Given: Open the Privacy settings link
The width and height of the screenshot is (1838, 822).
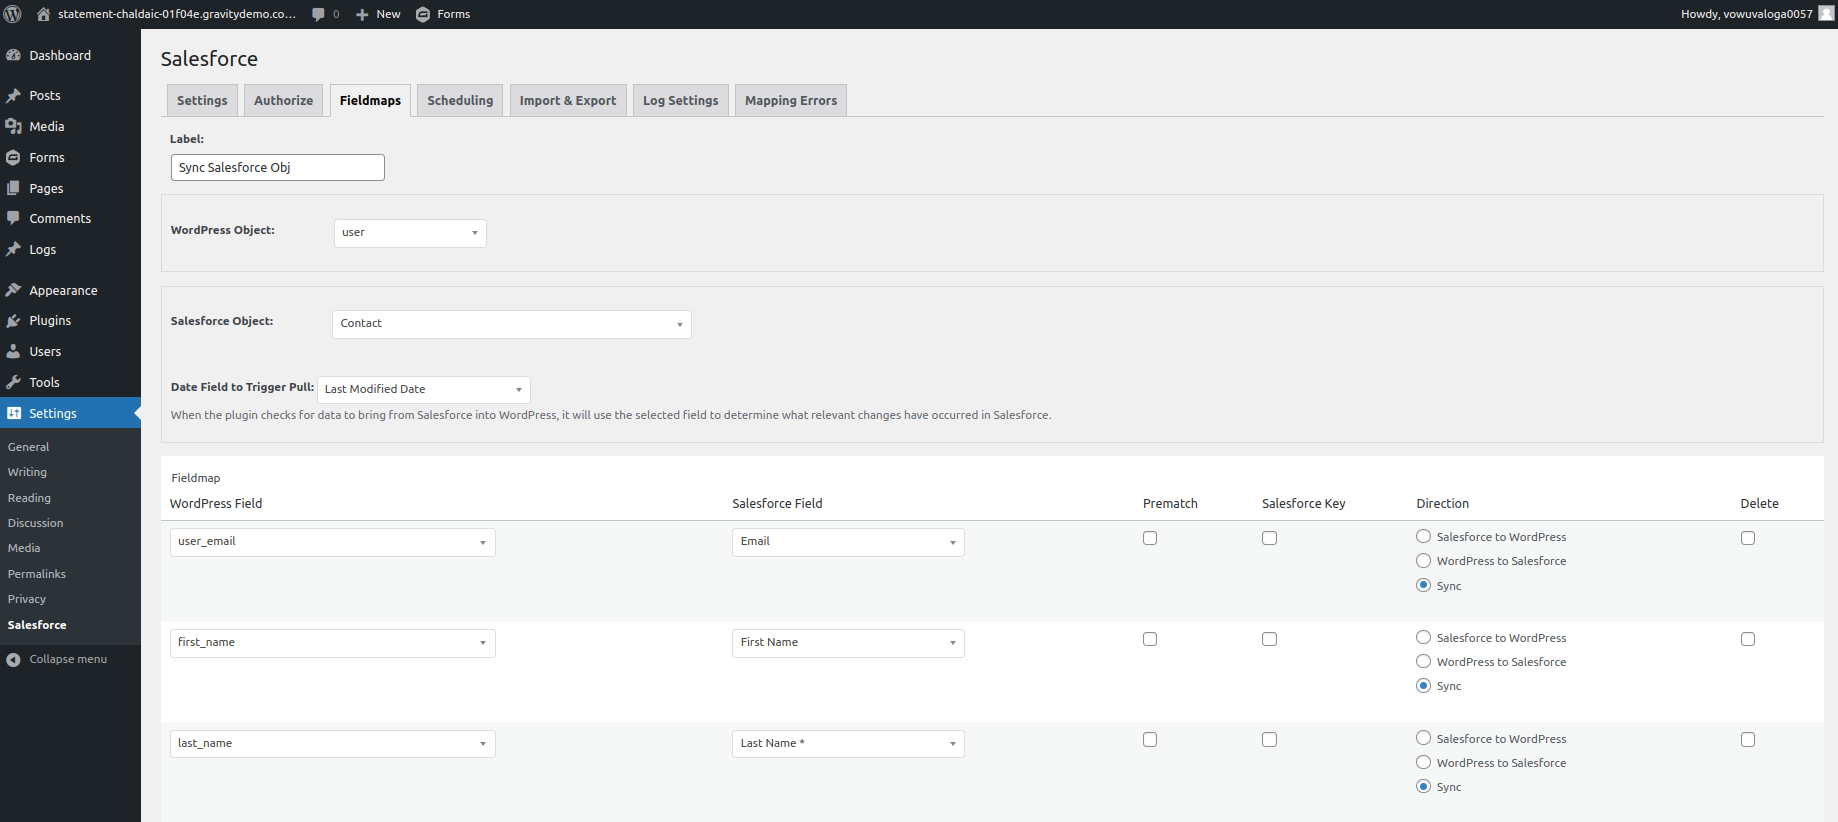Looking at the screenshot, I should click(27, 599).
